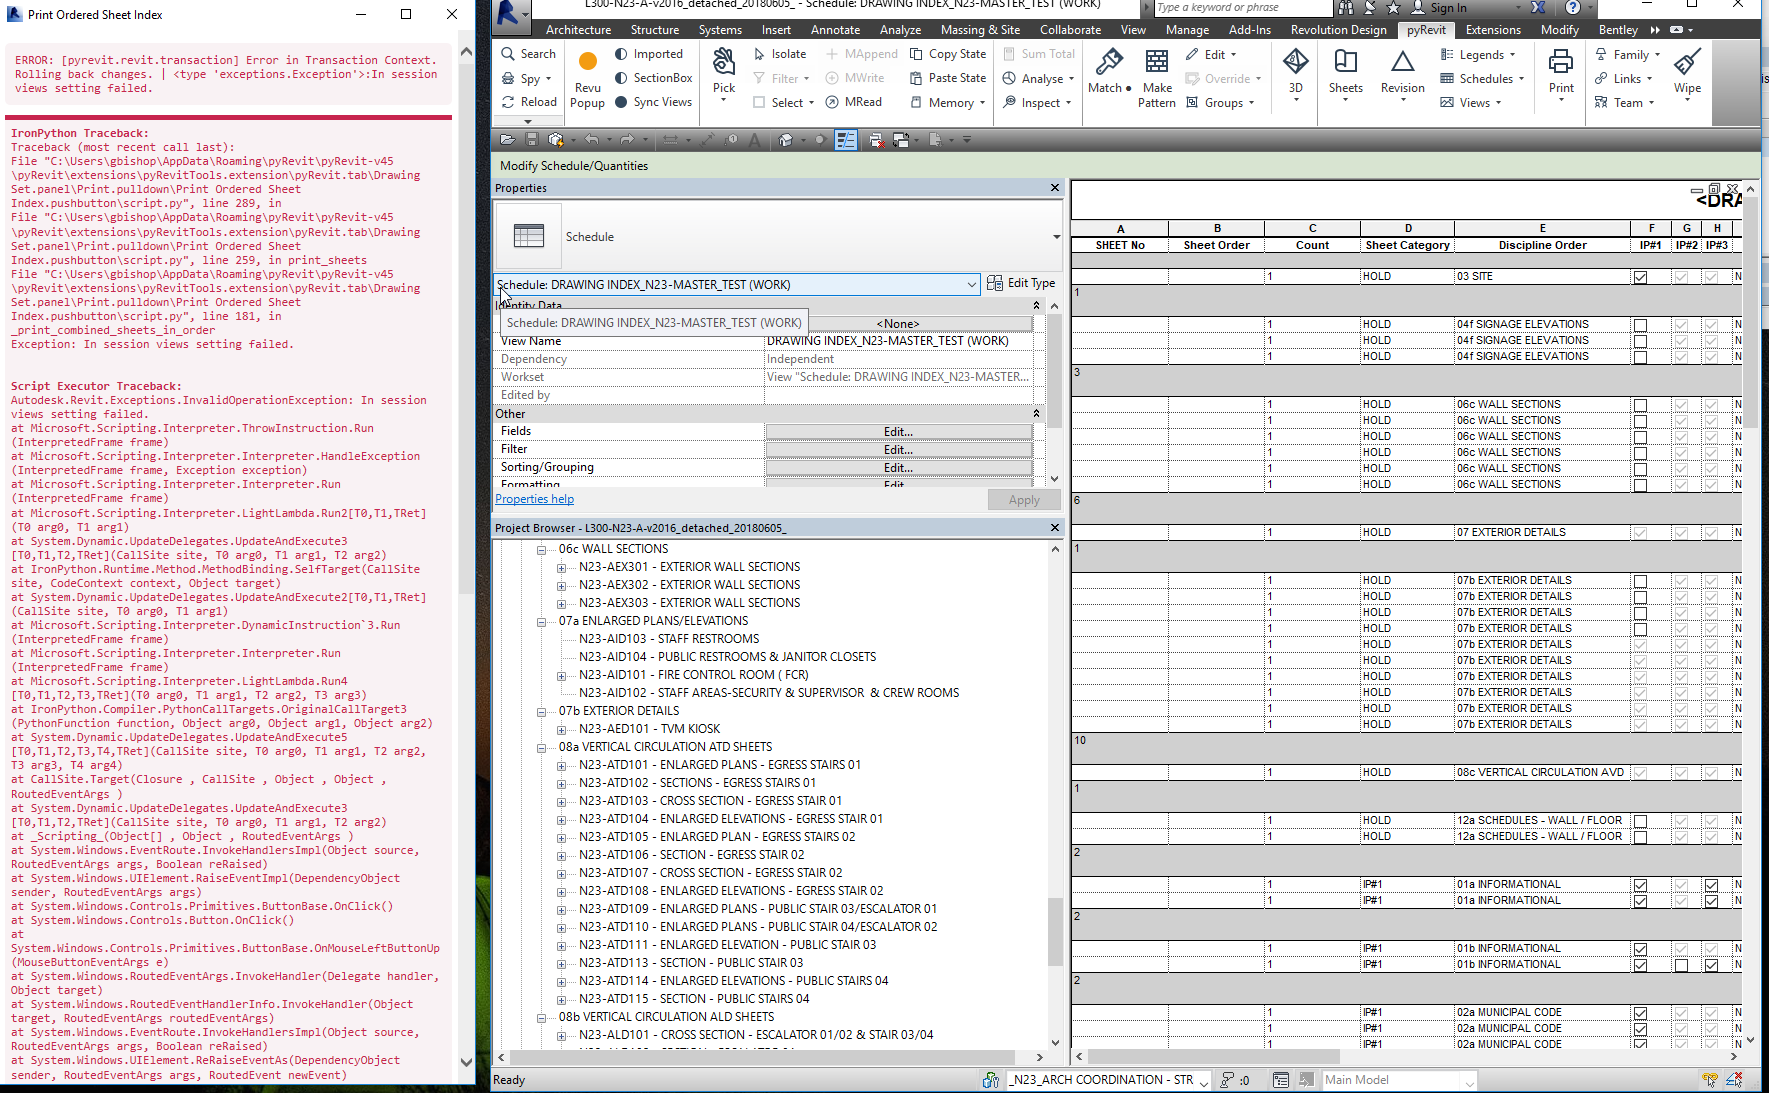Click the Isolate tool
Viewport: 1769px width, 1093px height.
coord(779,54)
